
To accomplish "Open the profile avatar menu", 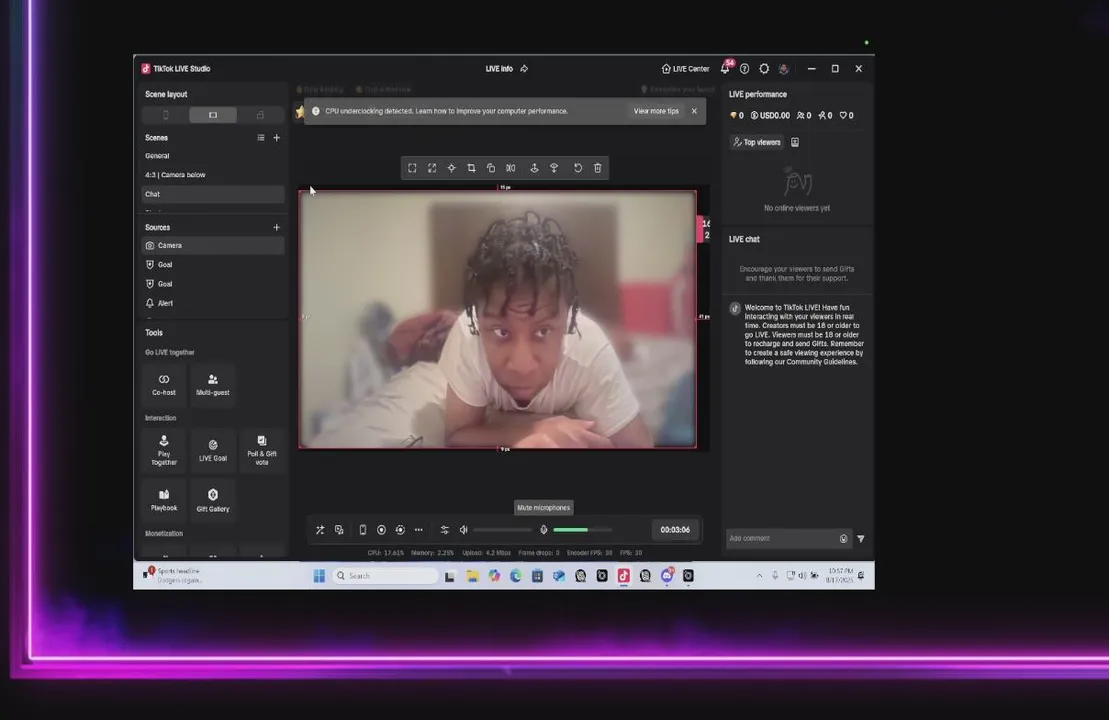I will [784, 69].
